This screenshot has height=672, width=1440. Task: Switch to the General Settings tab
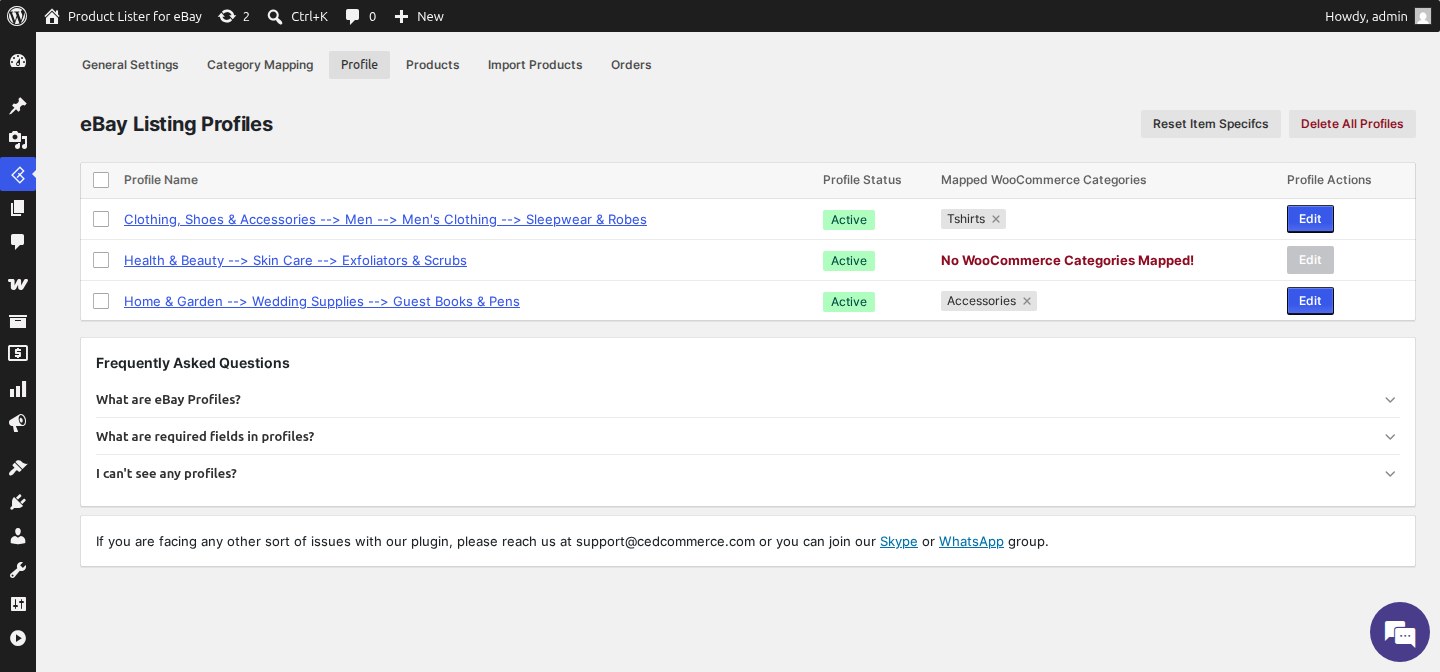click(130, 65)
